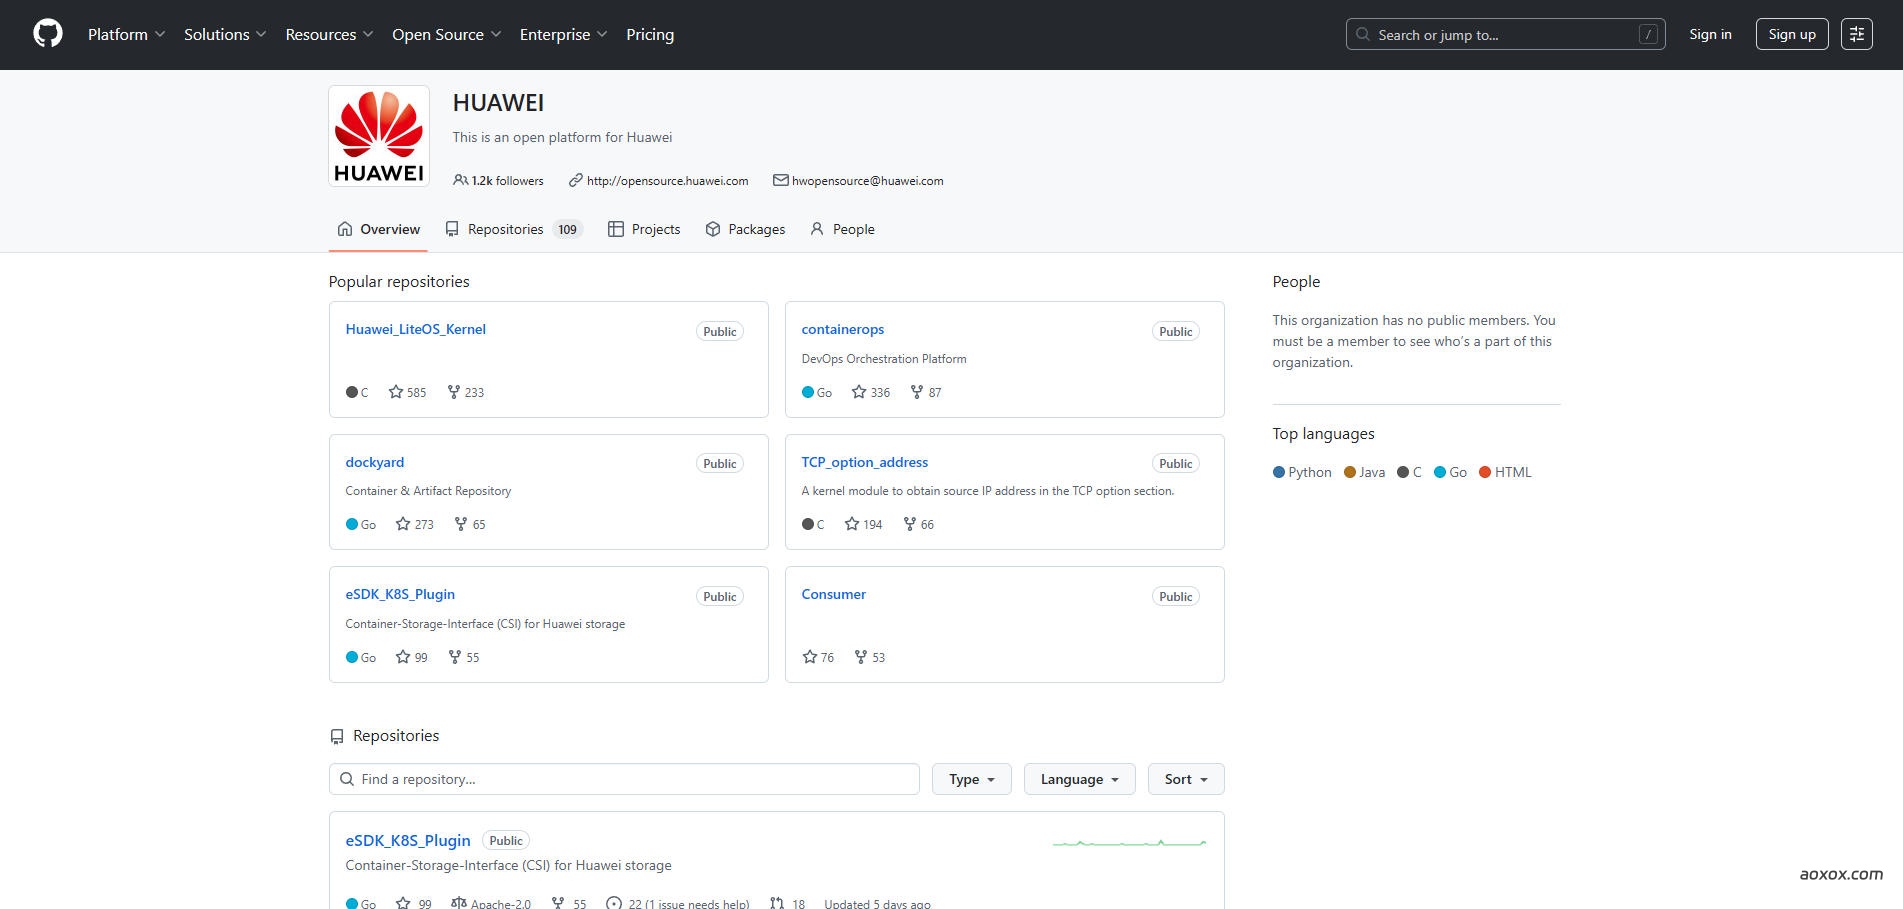Click the star icon on Consumer card
The height and width of the screenshot is (909, 1903).
click(810, 657)
